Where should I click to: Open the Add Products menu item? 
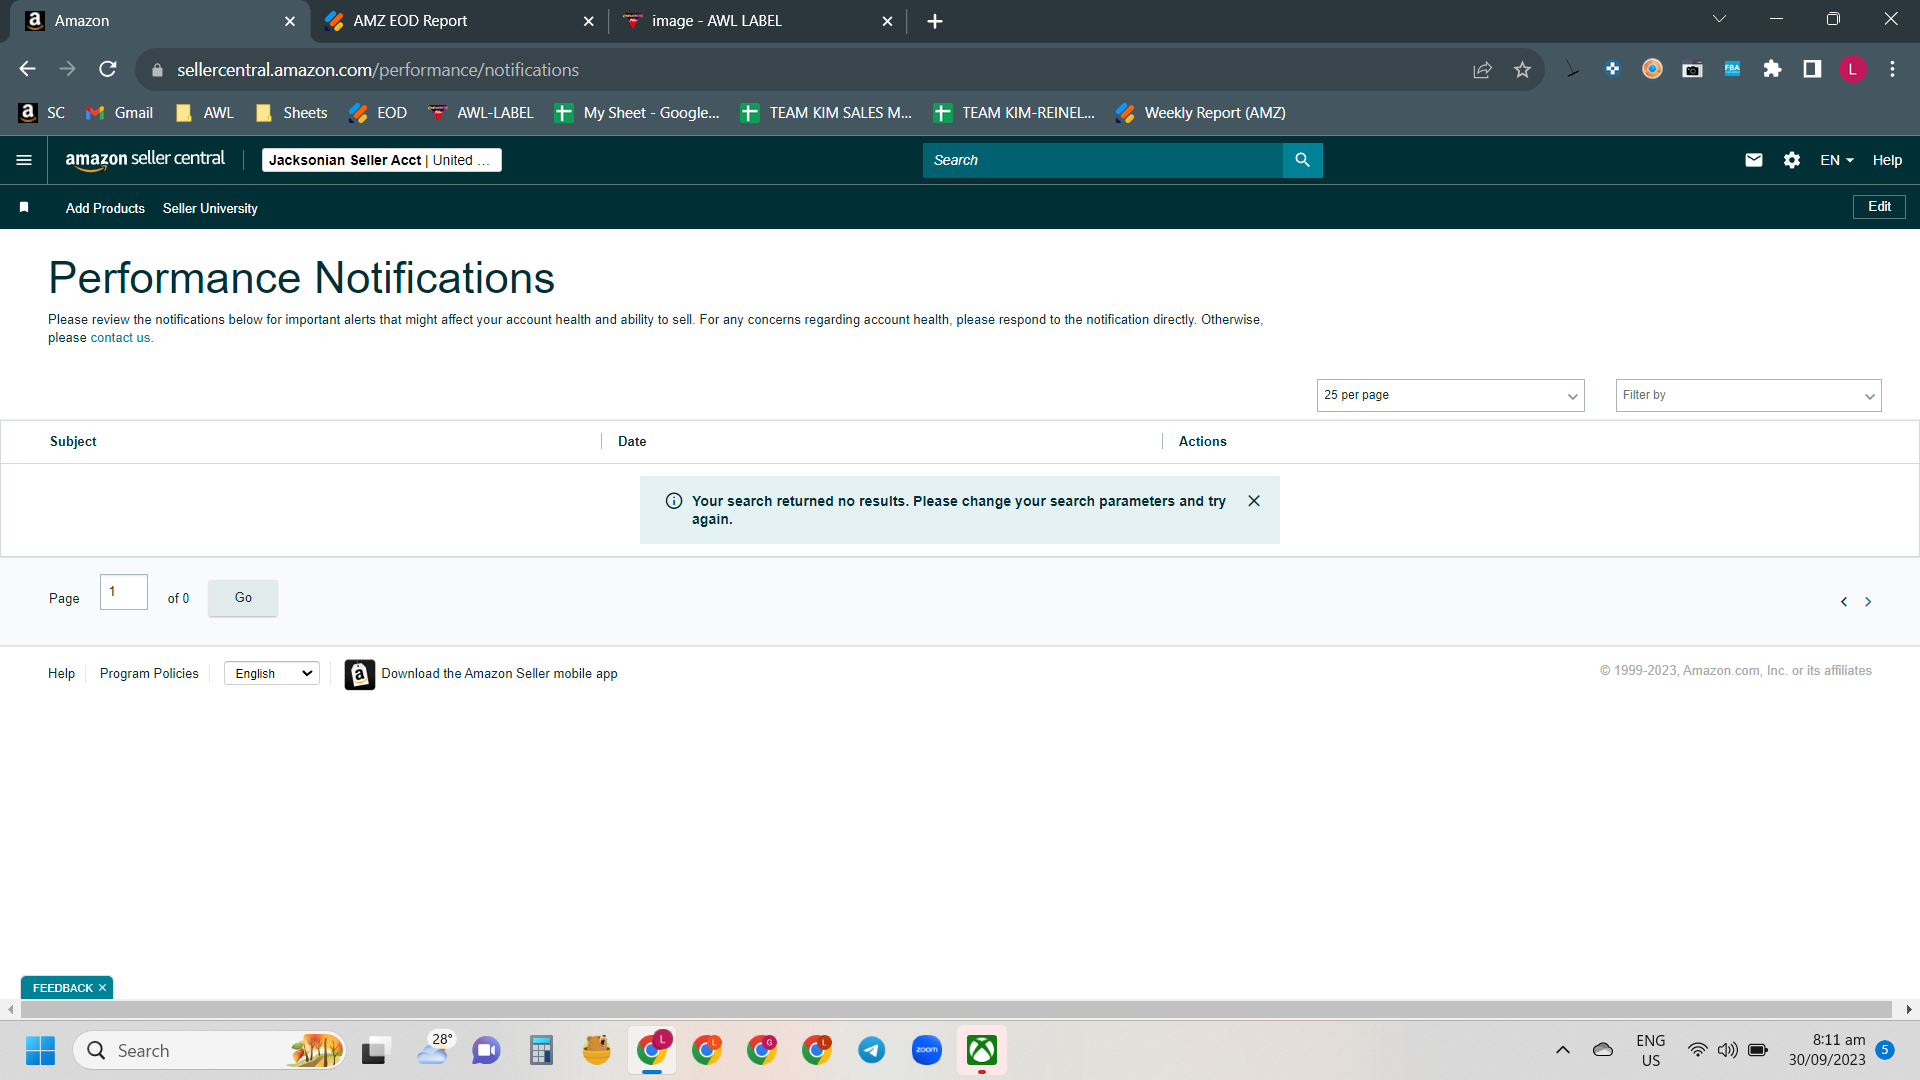[x=105, y=208]
